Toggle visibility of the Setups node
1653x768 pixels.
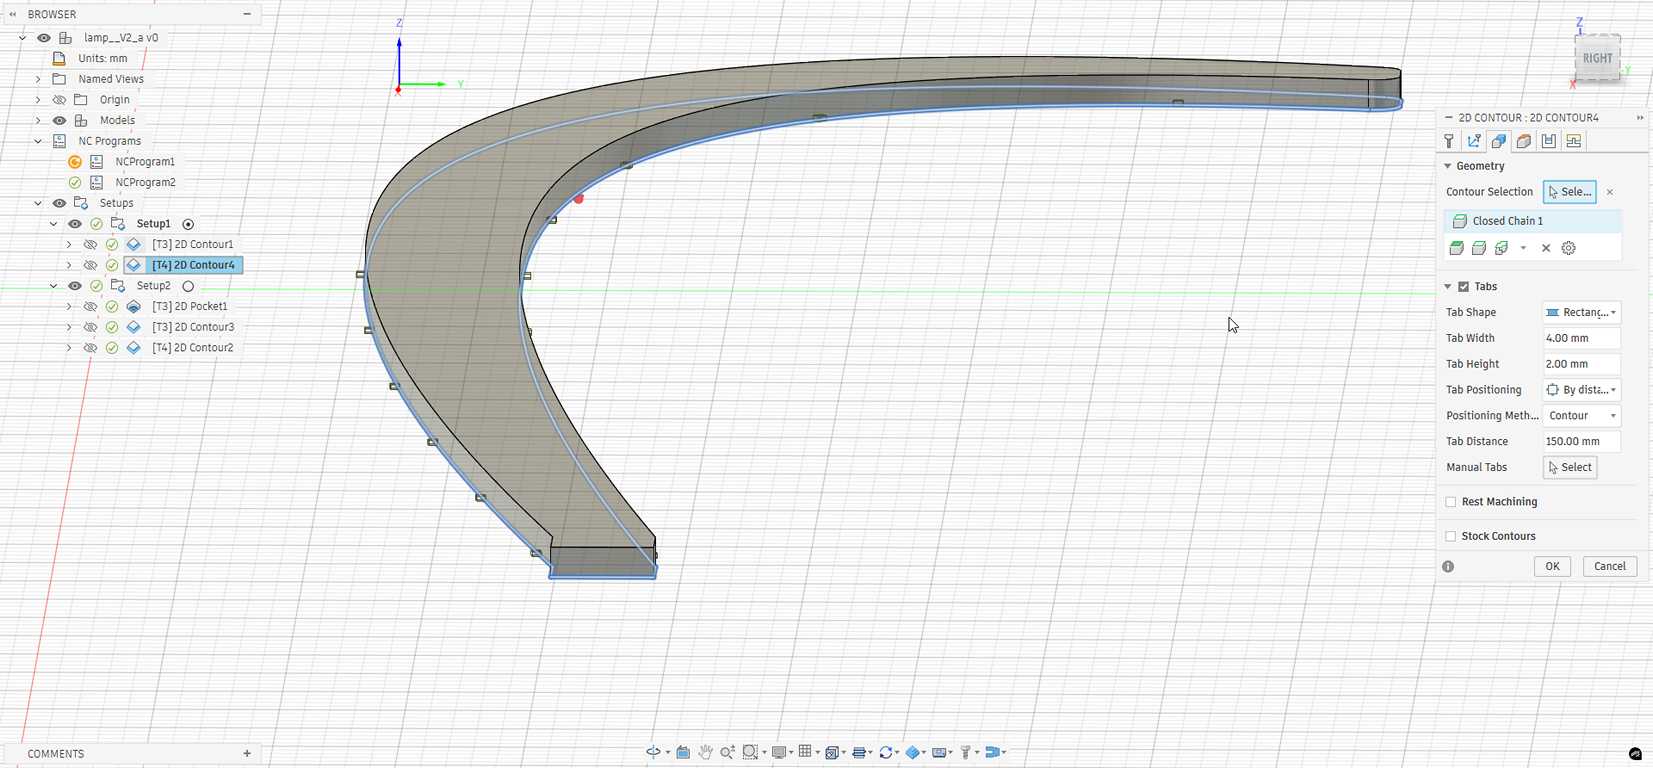click(x=59, y=203)
